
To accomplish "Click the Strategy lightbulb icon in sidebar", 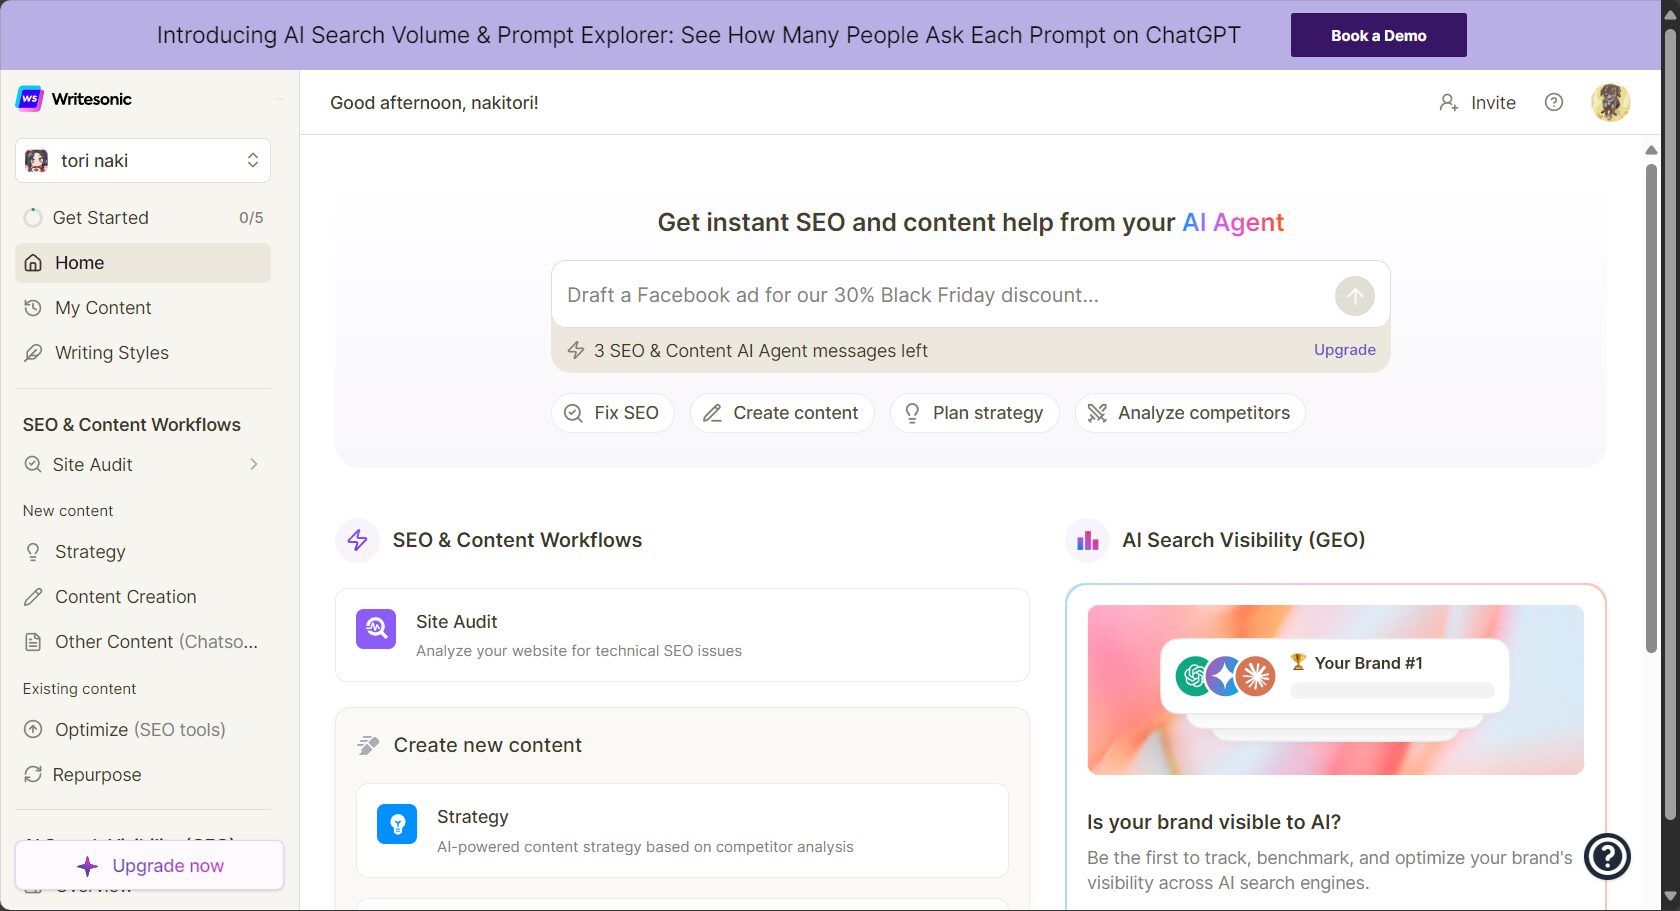I will 33,552.
